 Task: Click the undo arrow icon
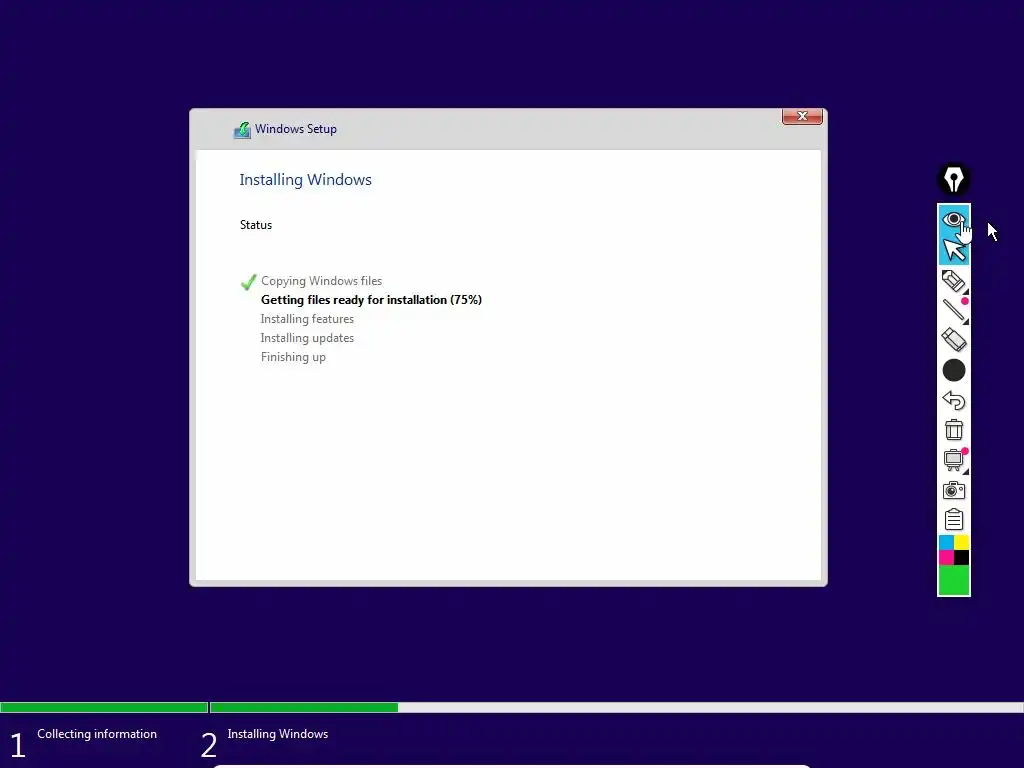pos(953,400)
